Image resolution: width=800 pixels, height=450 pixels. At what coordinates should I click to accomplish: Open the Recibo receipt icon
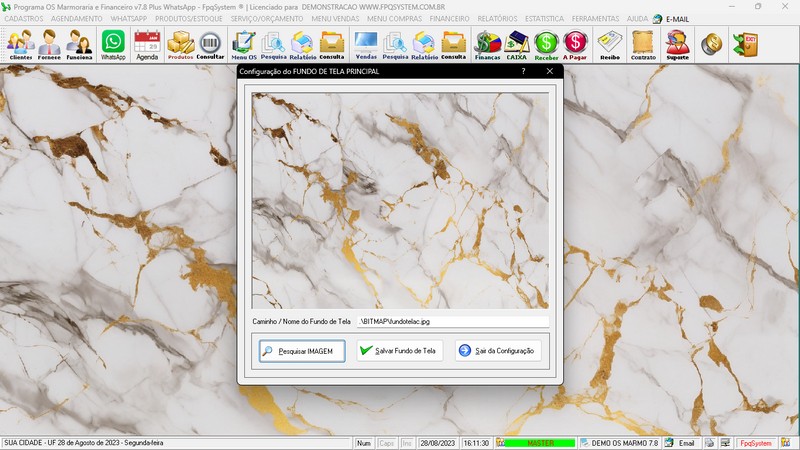pyautogui.click(x=610, y=45)
